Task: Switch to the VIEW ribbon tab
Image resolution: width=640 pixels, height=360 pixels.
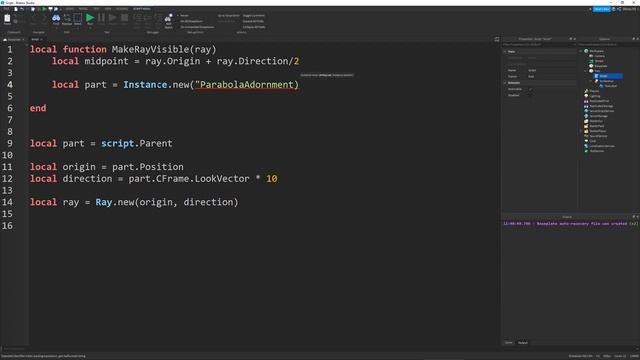Action: click(x=108, y=9)
